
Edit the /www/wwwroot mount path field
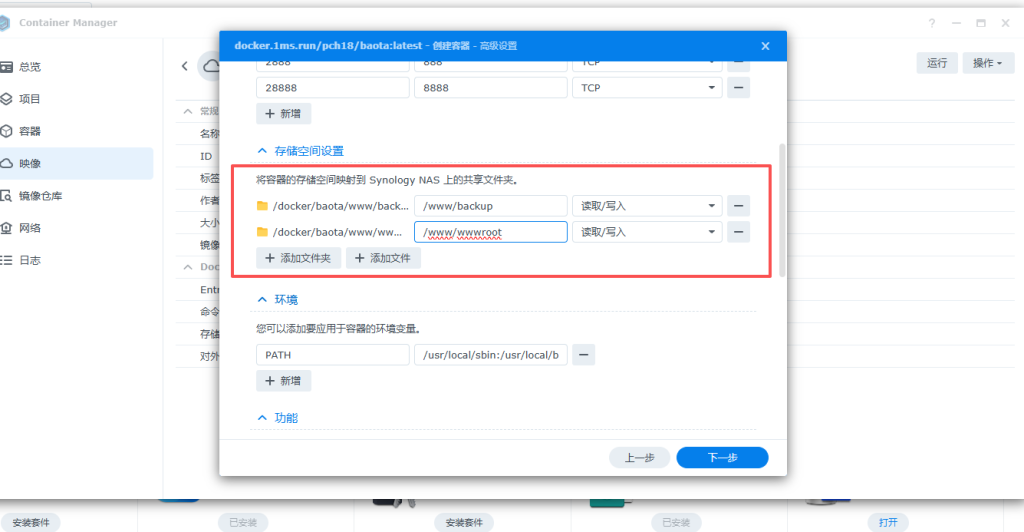coord(490,232)
